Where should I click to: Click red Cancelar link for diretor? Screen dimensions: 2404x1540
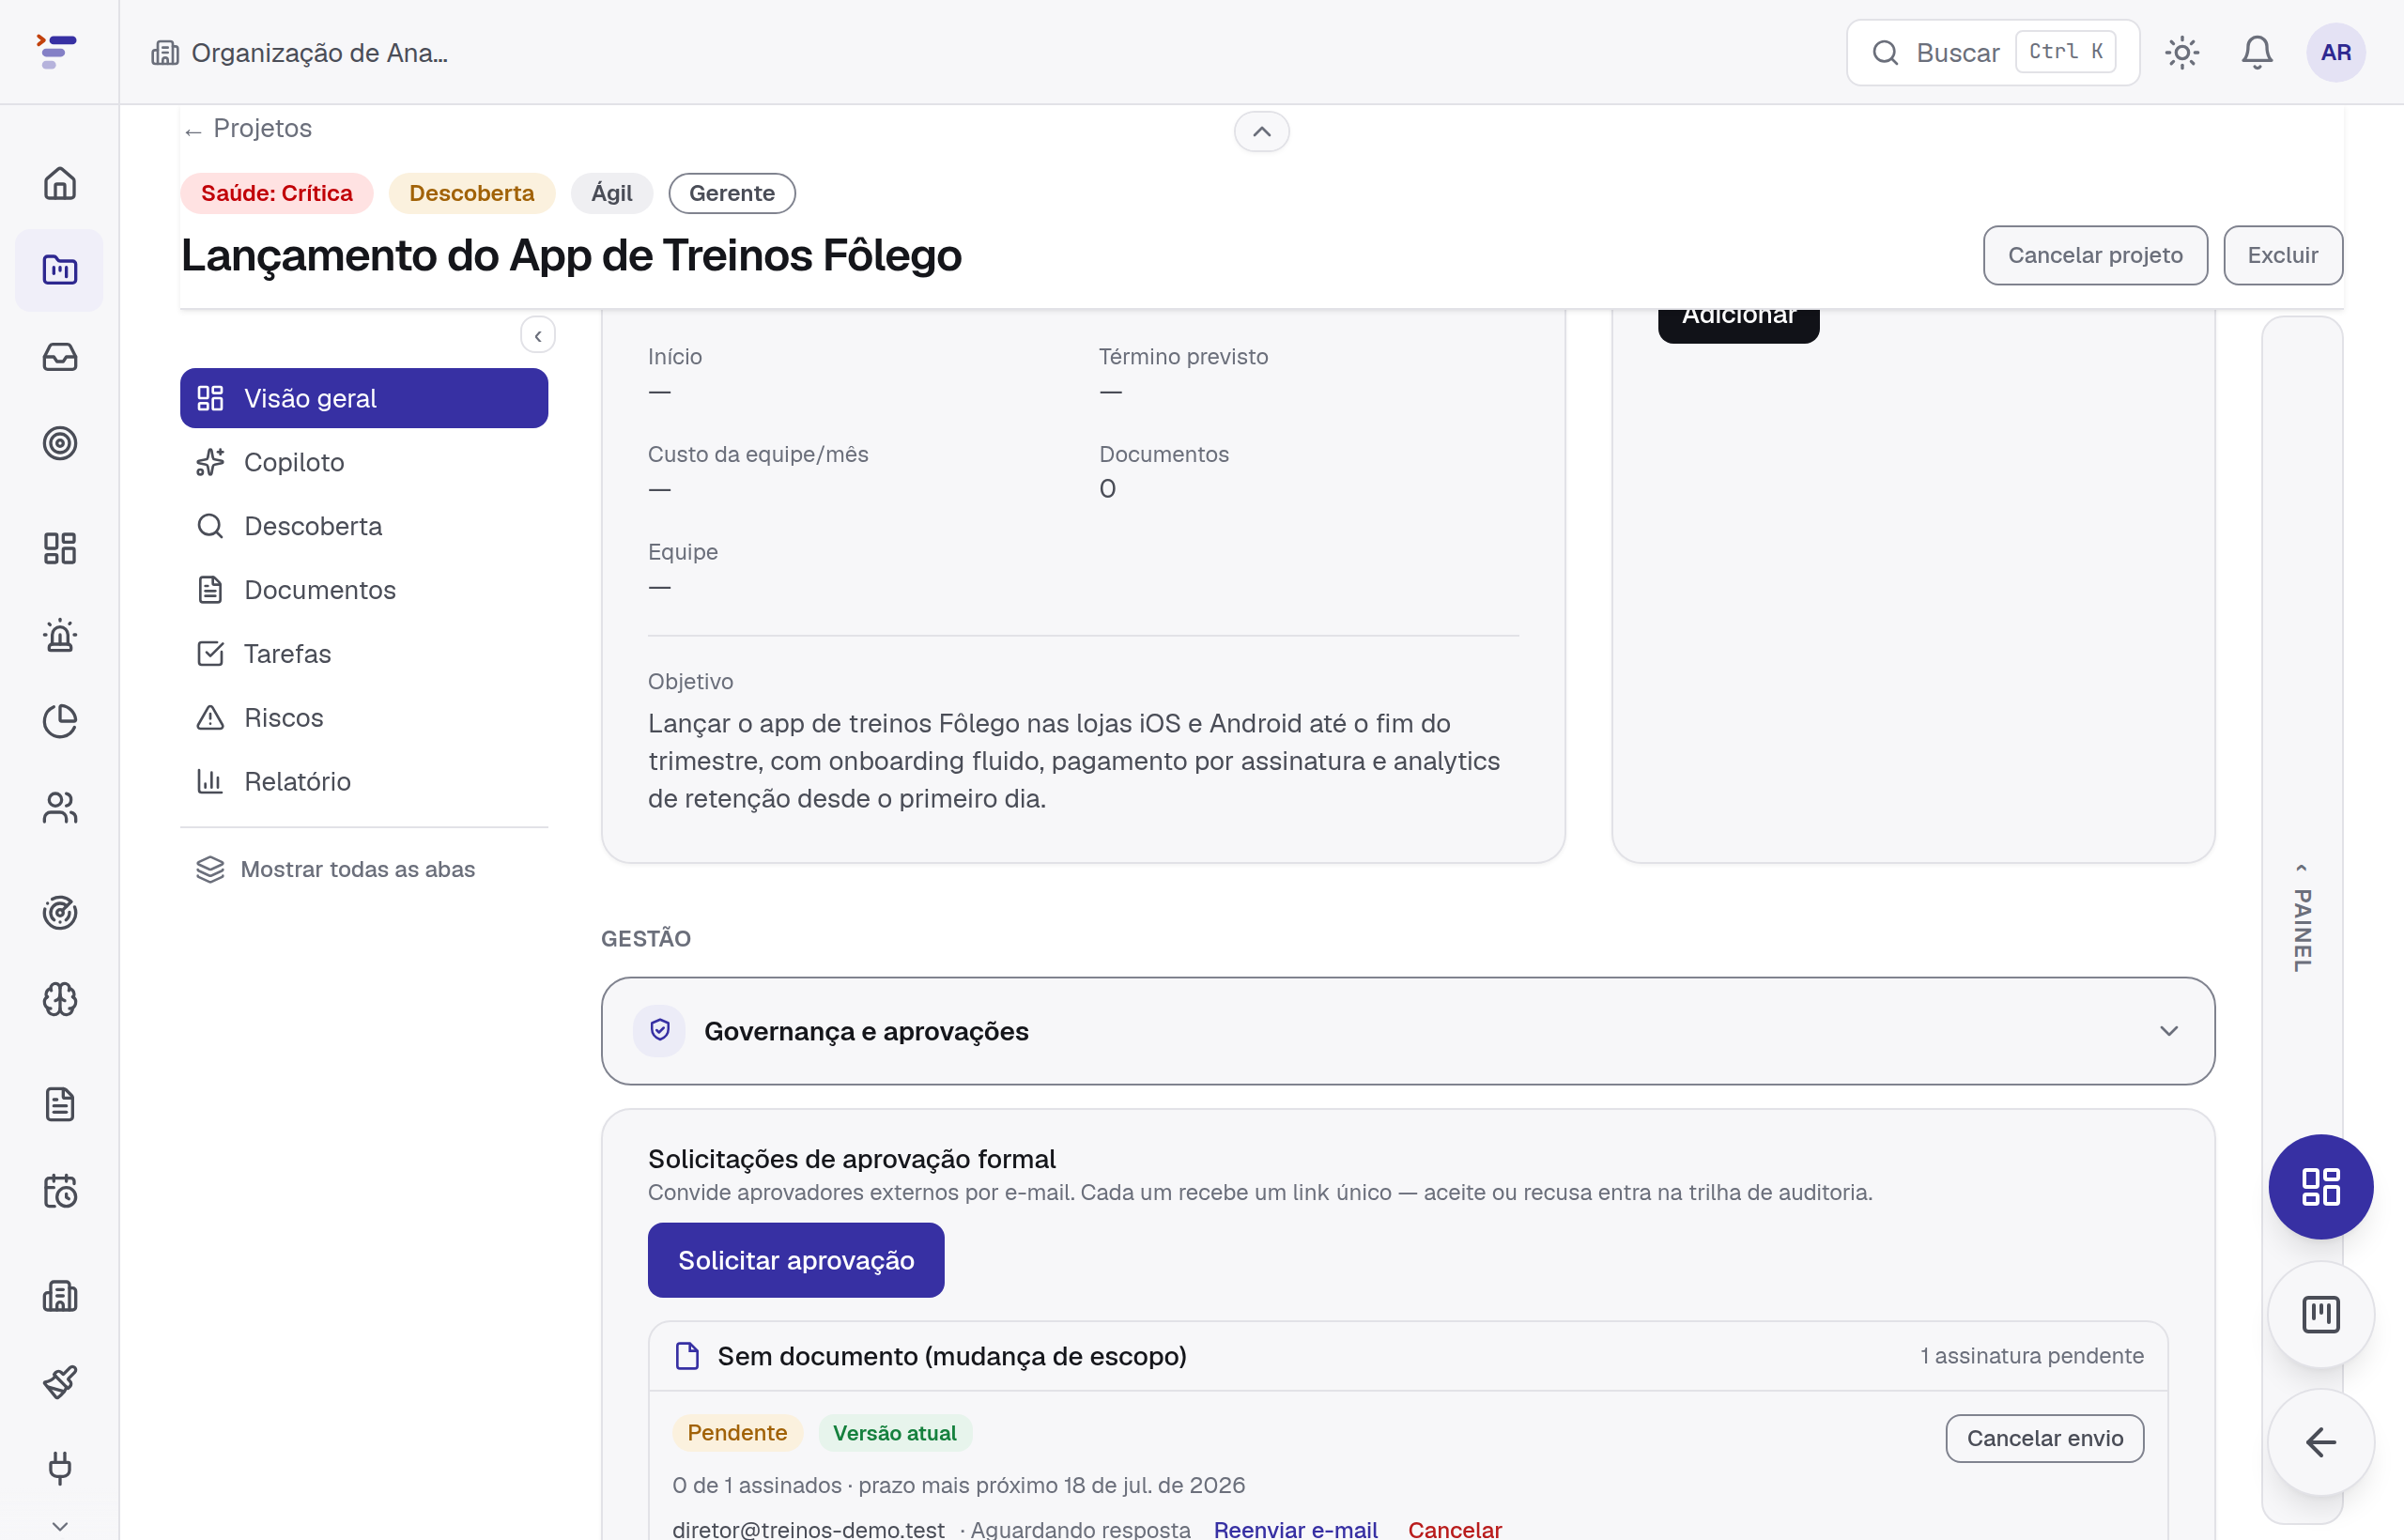click(x=1455, y=1529)
